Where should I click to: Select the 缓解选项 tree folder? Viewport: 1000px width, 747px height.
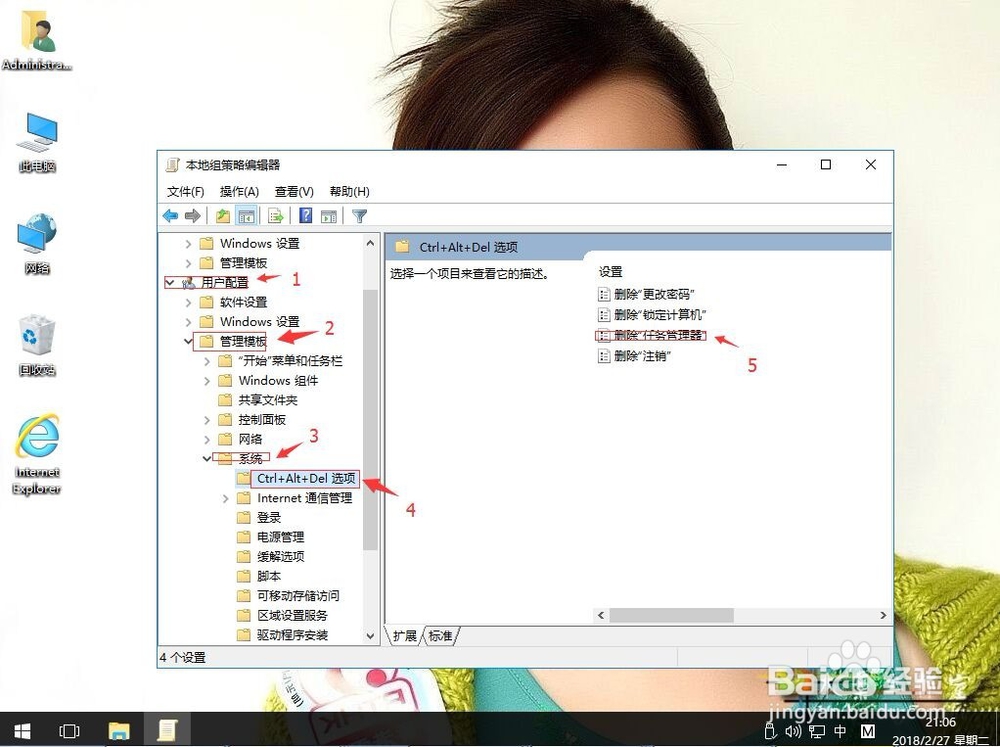coord(271,556)
